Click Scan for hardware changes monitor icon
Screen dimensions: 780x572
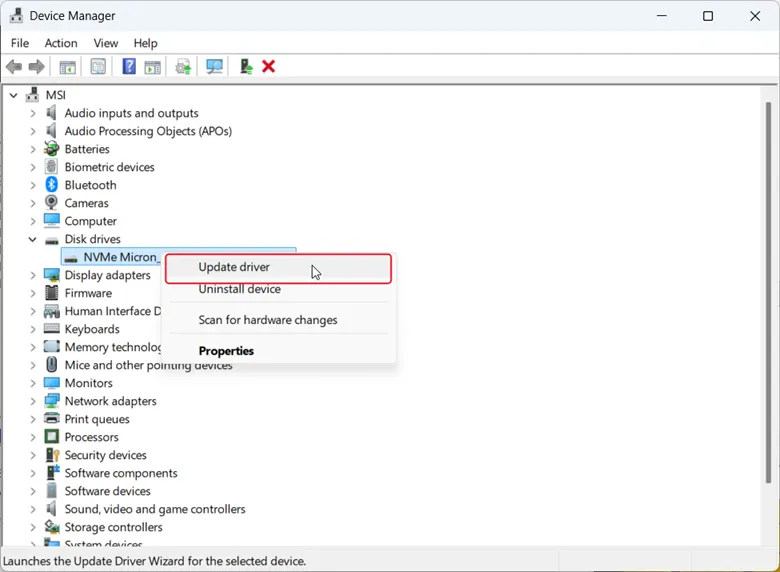(x=214, y=67)
